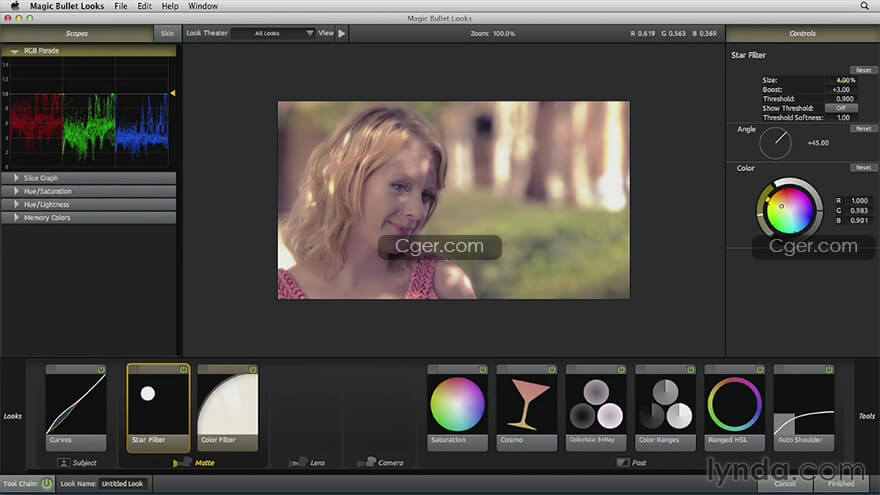Expand the Hue/Saturation scope
The height and width of the screenshot is (495, 880).
(x=16, y=191)
